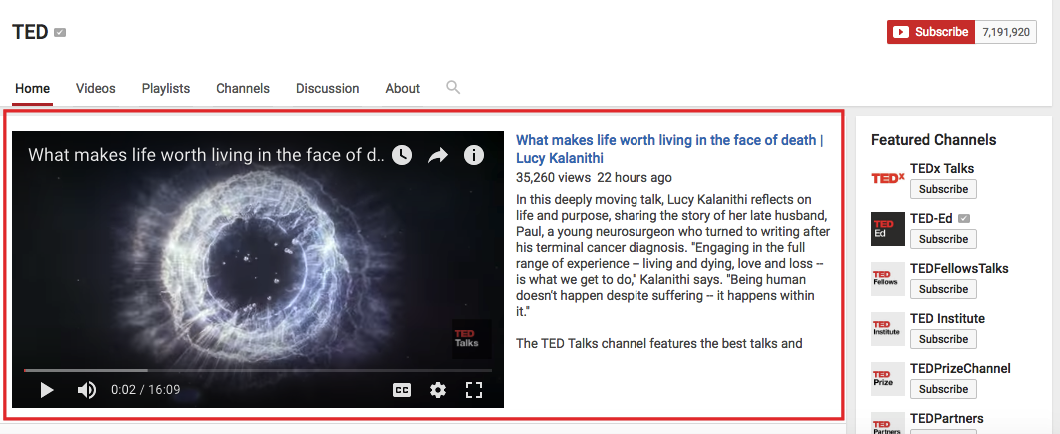Open the Lucy Kalanithi video title link
The height and width of the screenshot is (434, 1060).
click(x=669, y=149)
